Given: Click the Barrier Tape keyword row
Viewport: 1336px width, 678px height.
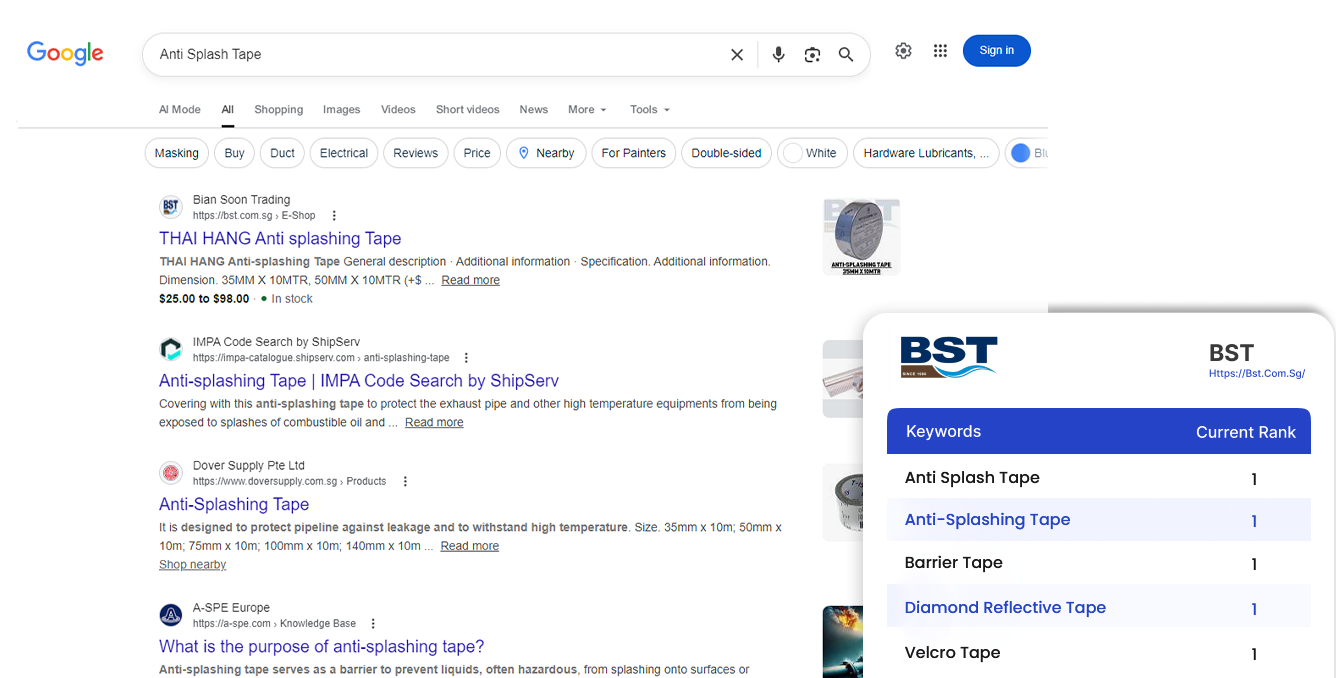Looking at the screenshot, I should pos(1099,562).
